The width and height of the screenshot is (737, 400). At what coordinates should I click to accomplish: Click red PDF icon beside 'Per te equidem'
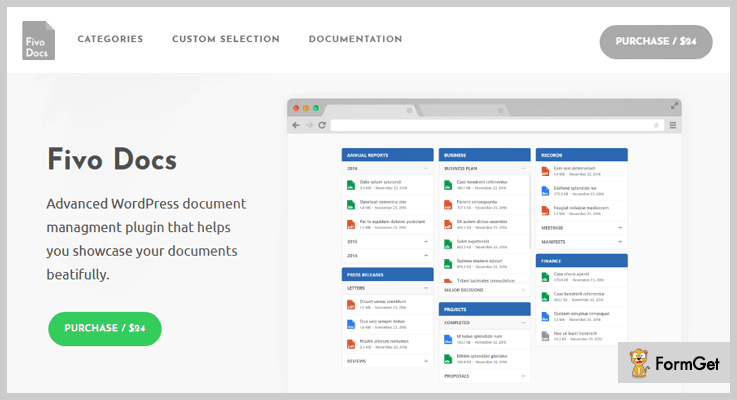(351, 225)
